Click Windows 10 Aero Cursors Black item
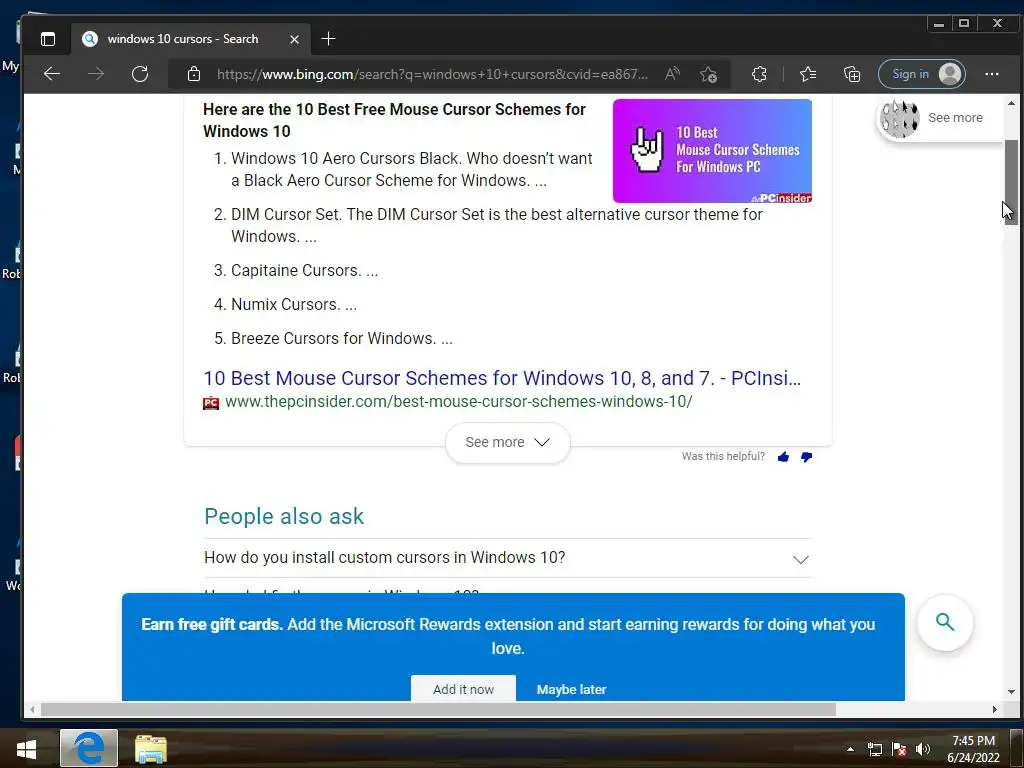The width and height of the screenshot is (1024, 768). point(411,169)
